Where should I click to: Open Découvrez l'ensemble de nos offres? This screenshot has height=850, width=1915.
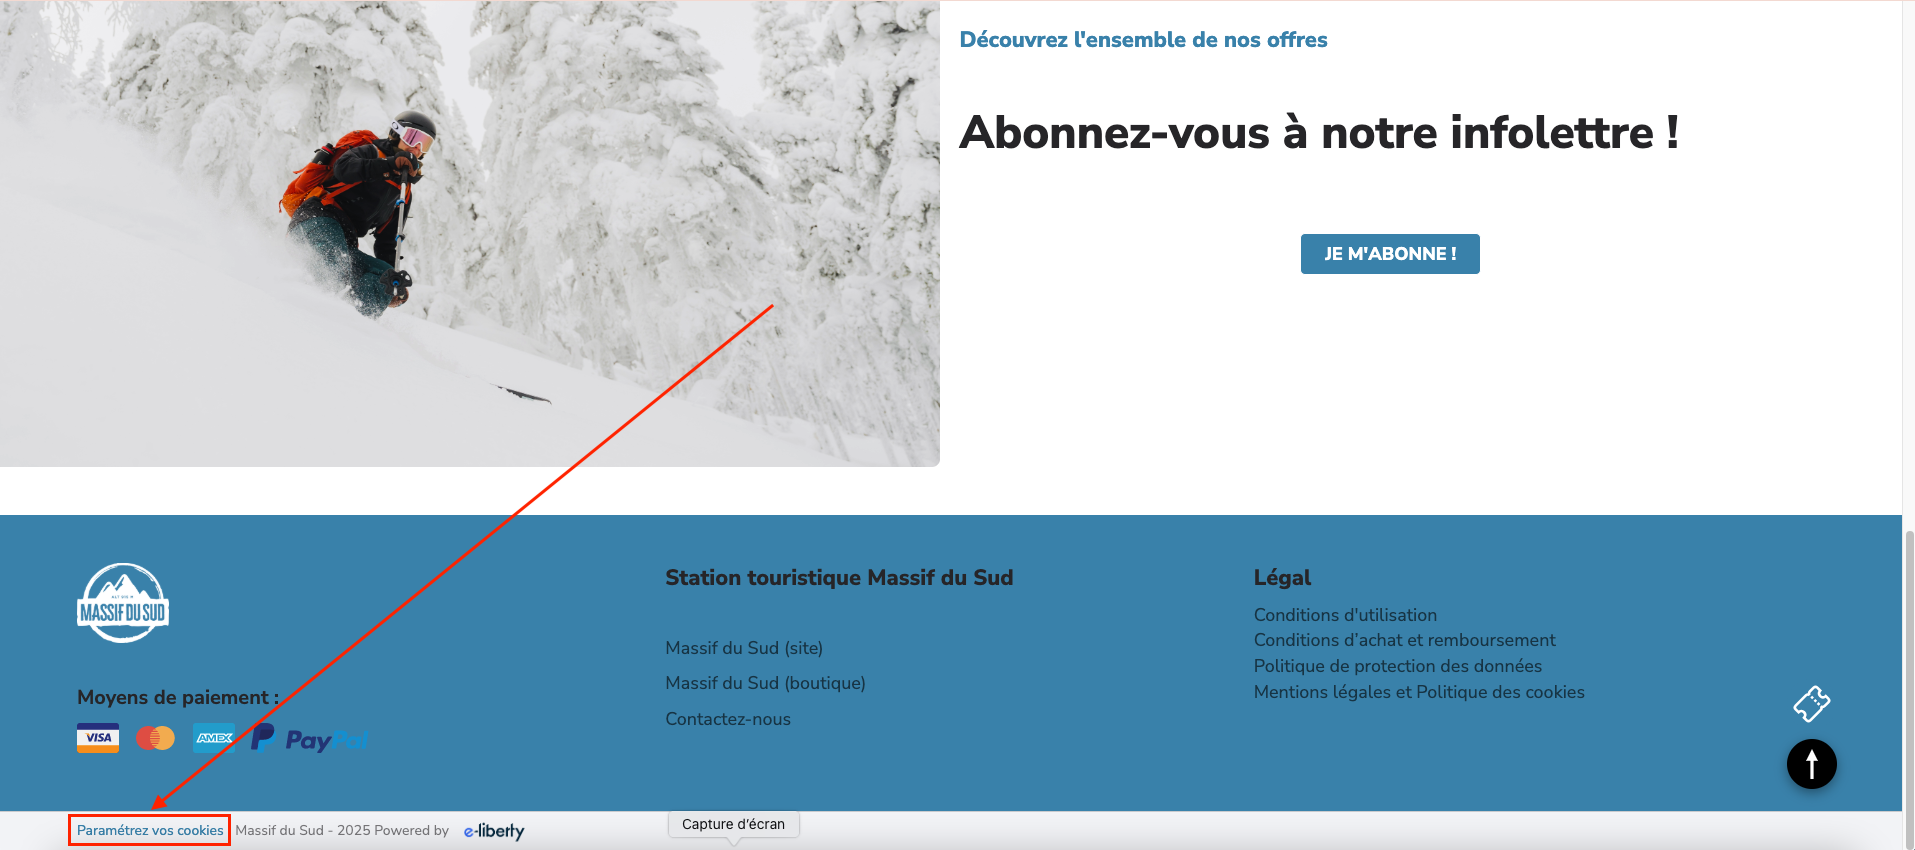point(1143,40)
